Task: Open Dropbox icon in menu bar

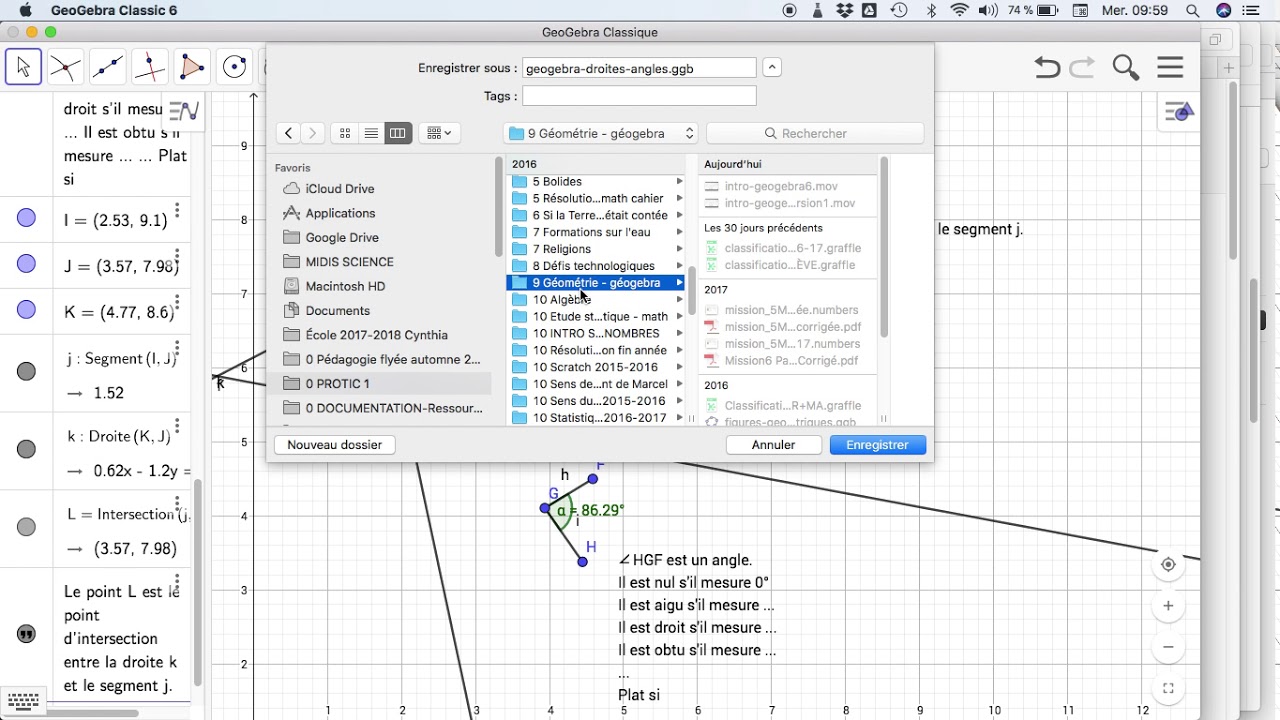Action: point(845,10)
